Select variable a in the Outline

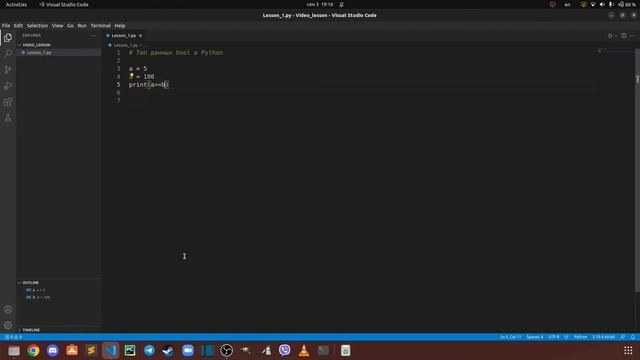click(36, 290)
